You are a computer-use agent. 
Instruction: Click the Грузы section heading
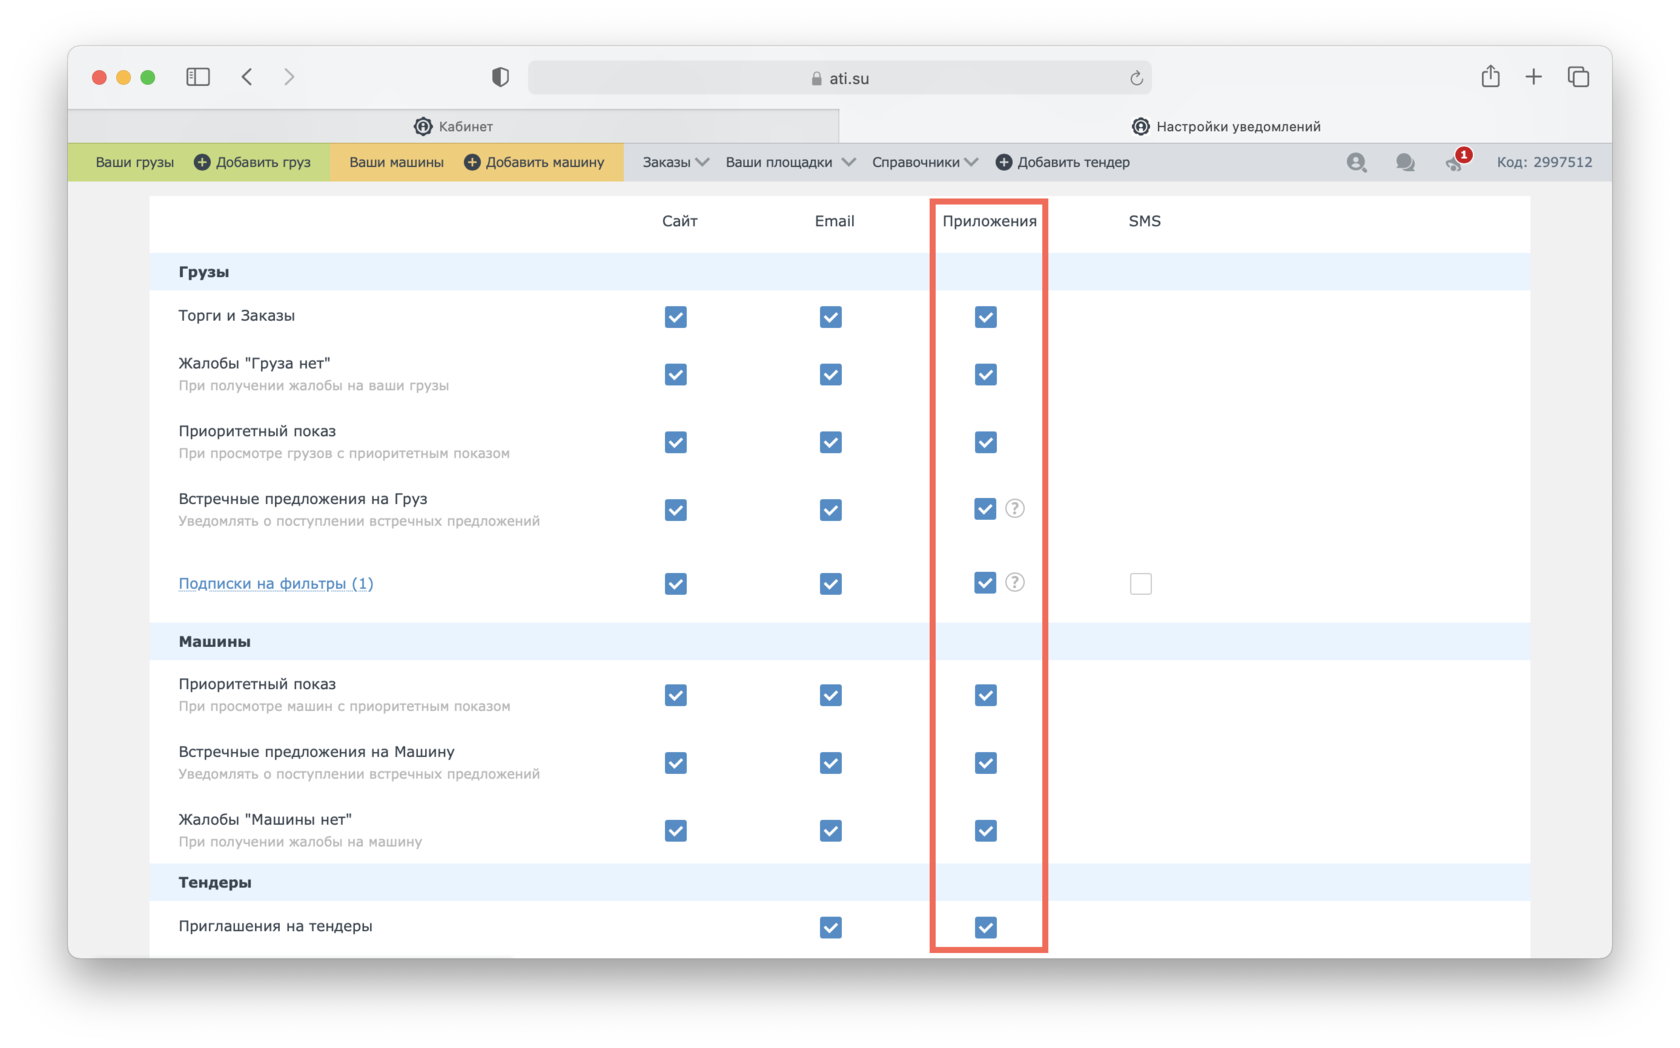pyautogui.click(x=204, y=272)
